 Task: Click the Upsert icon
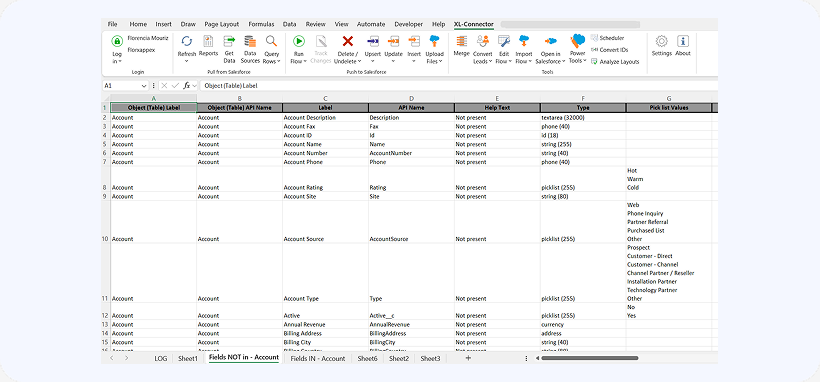click(373, 41)
